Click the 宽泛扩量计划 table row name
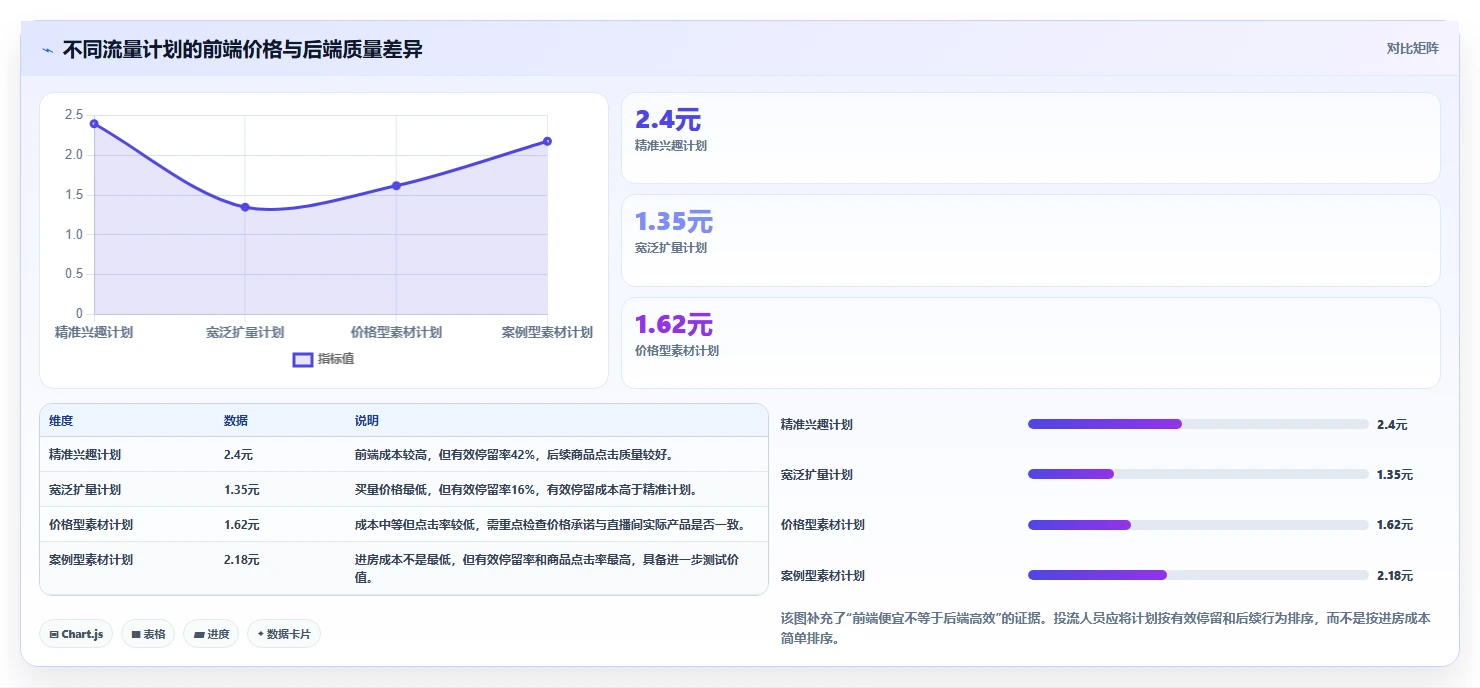The width and height of the screenshot is (1480, 688). [85, 489]
